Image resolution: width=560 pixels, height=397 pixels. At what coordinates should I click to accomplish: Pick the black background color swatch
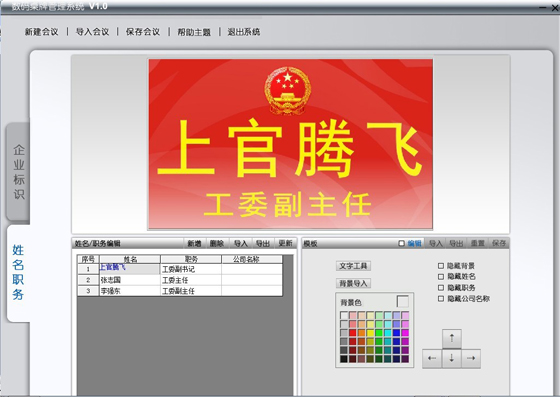(x=344, y=359)
